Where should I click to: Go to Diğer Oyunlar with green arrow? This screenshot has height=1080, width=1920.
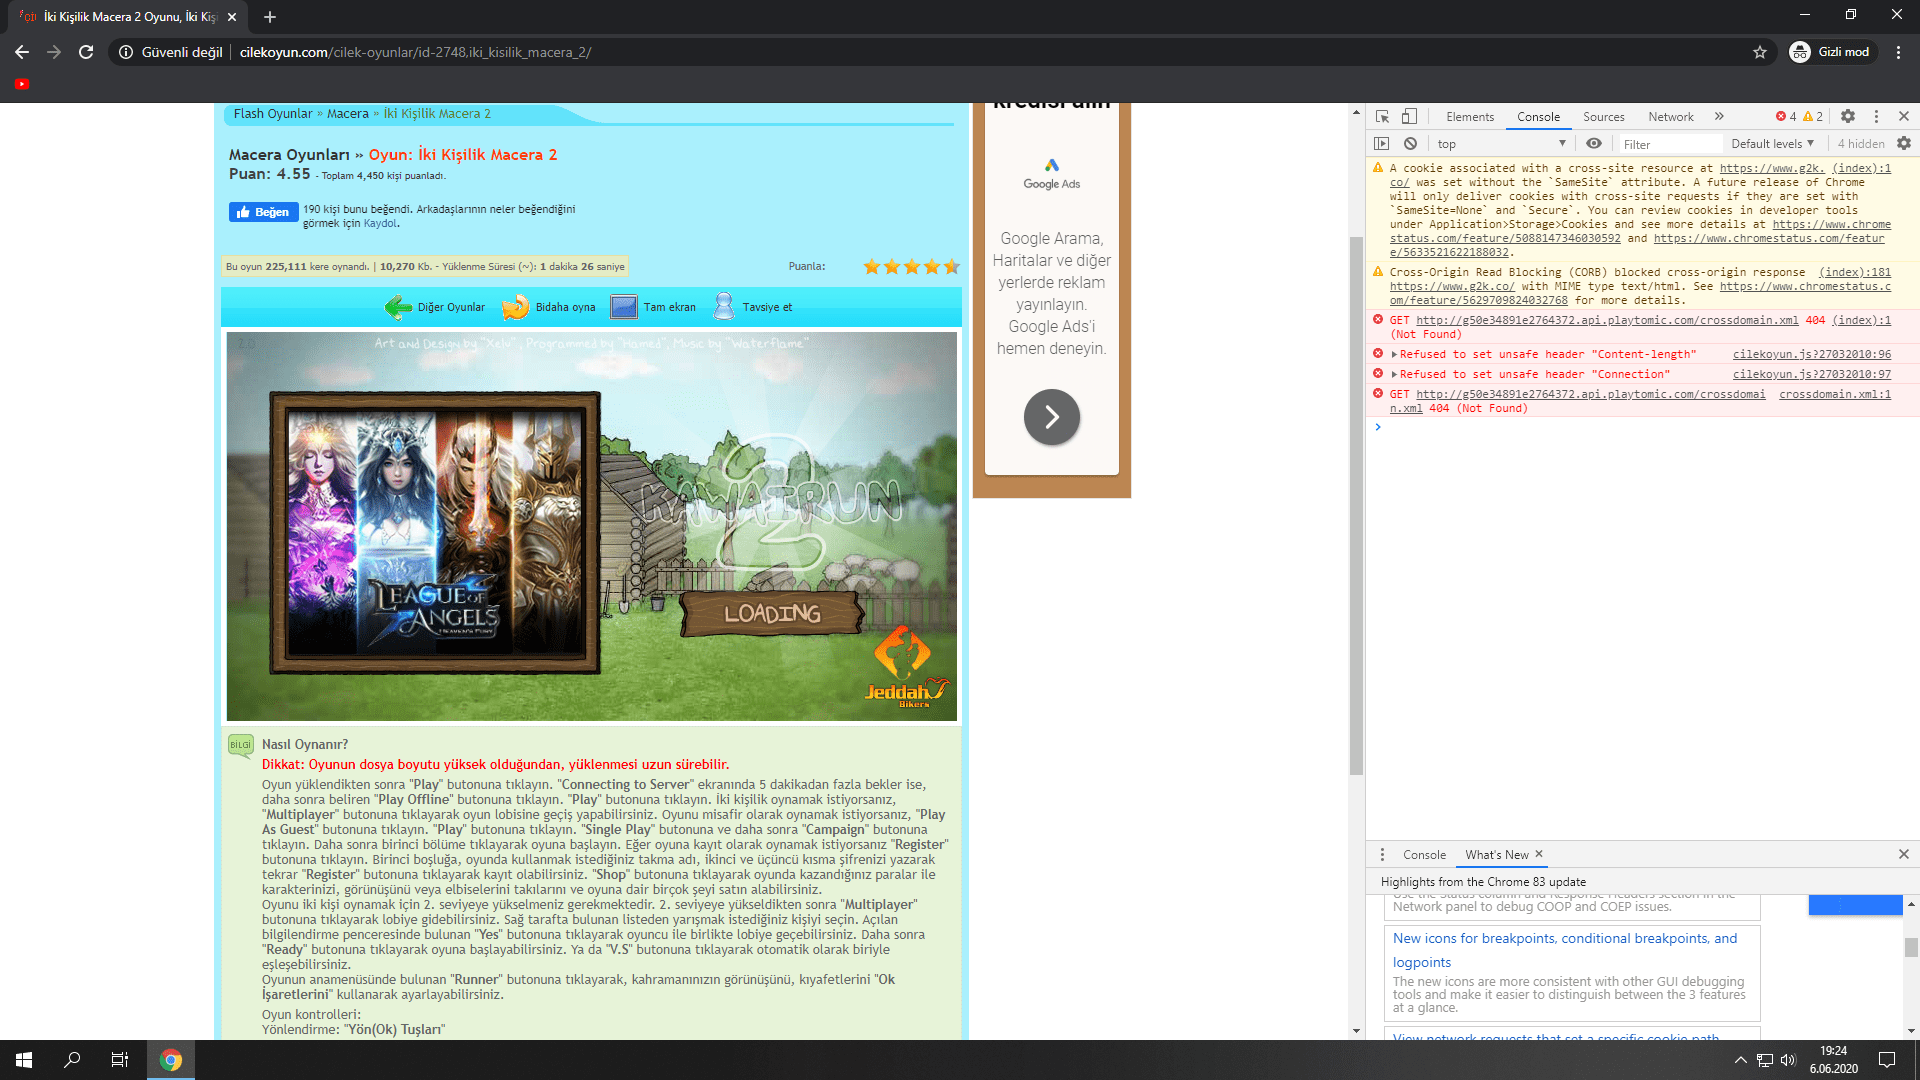[435, 307]
